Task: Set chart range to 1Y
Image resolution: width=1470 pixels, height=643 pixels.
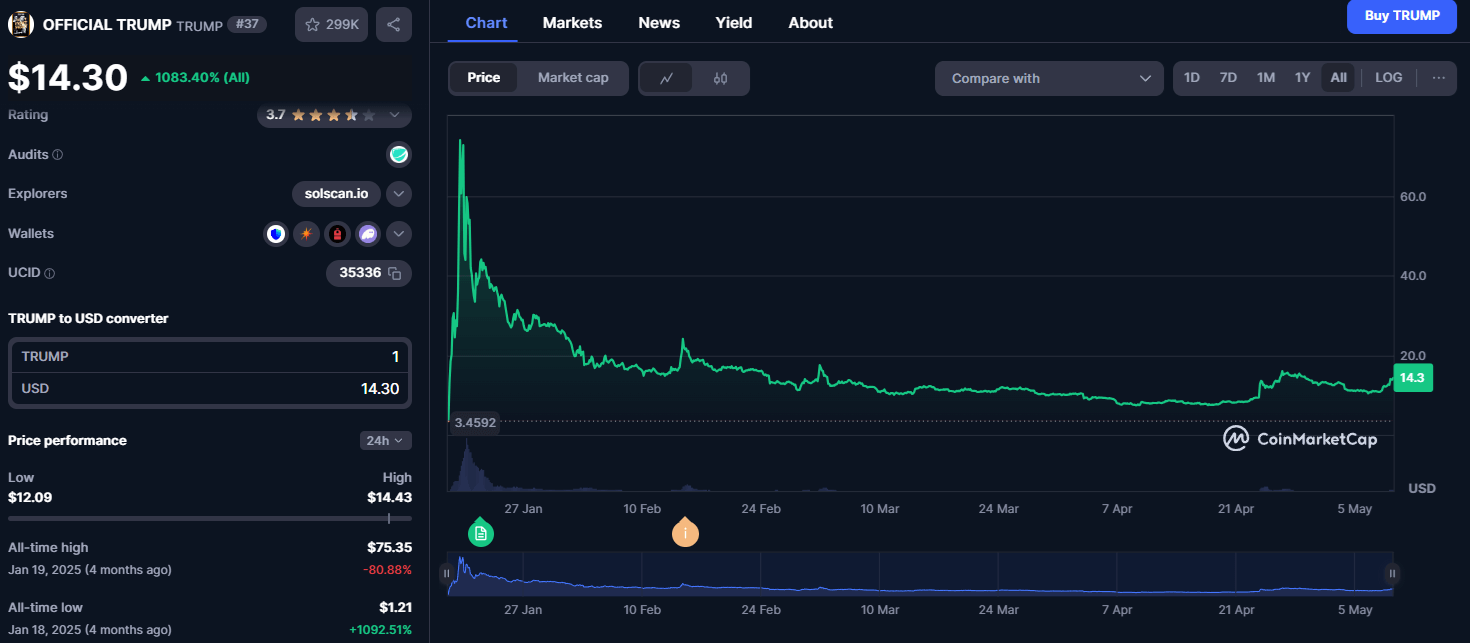Action: coord(1302,78)
